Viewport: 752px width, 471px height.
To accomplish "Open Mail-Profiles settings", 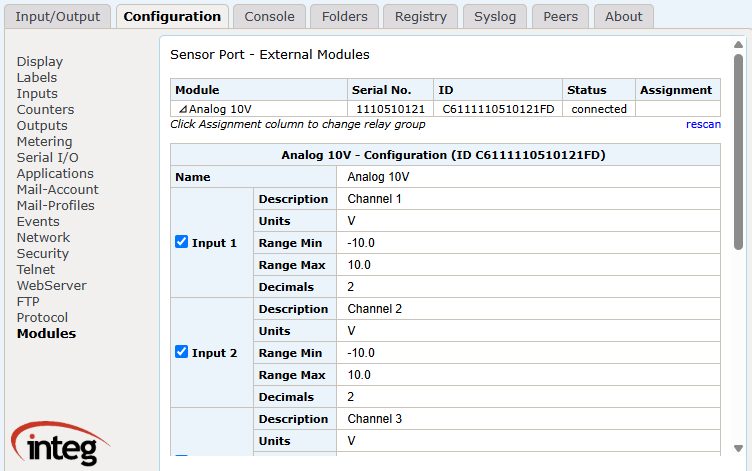I will click(56, 205).
